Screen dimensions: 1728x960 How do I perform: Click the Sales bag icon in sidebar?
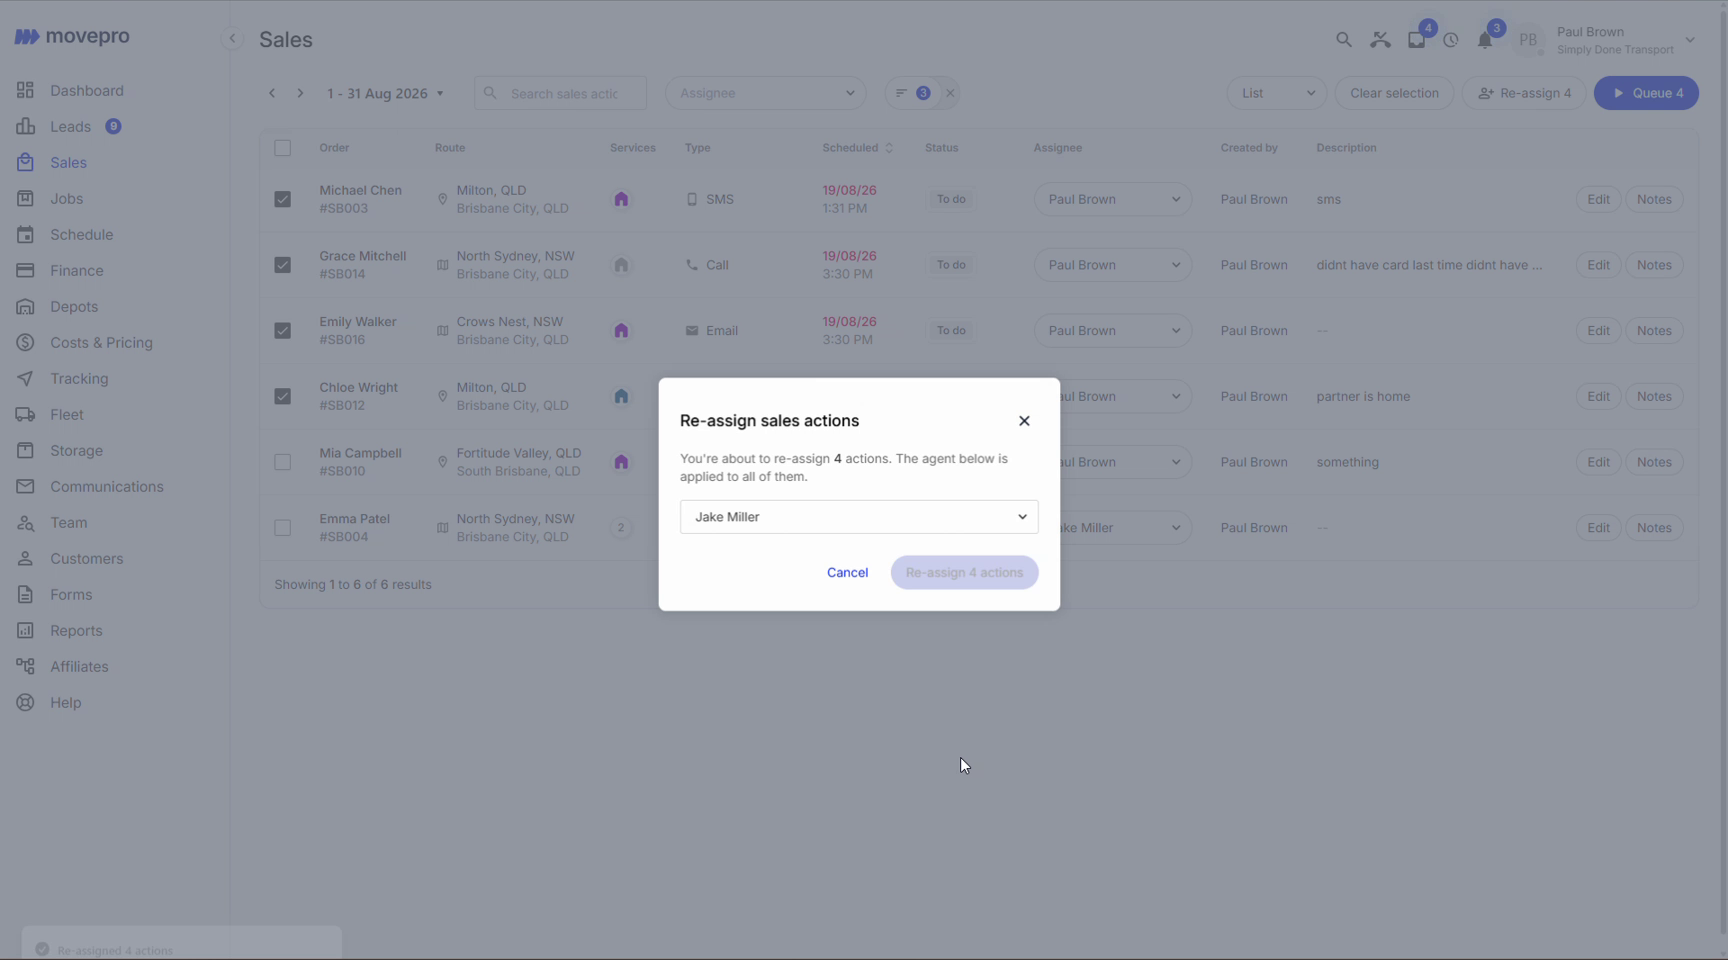26,163
